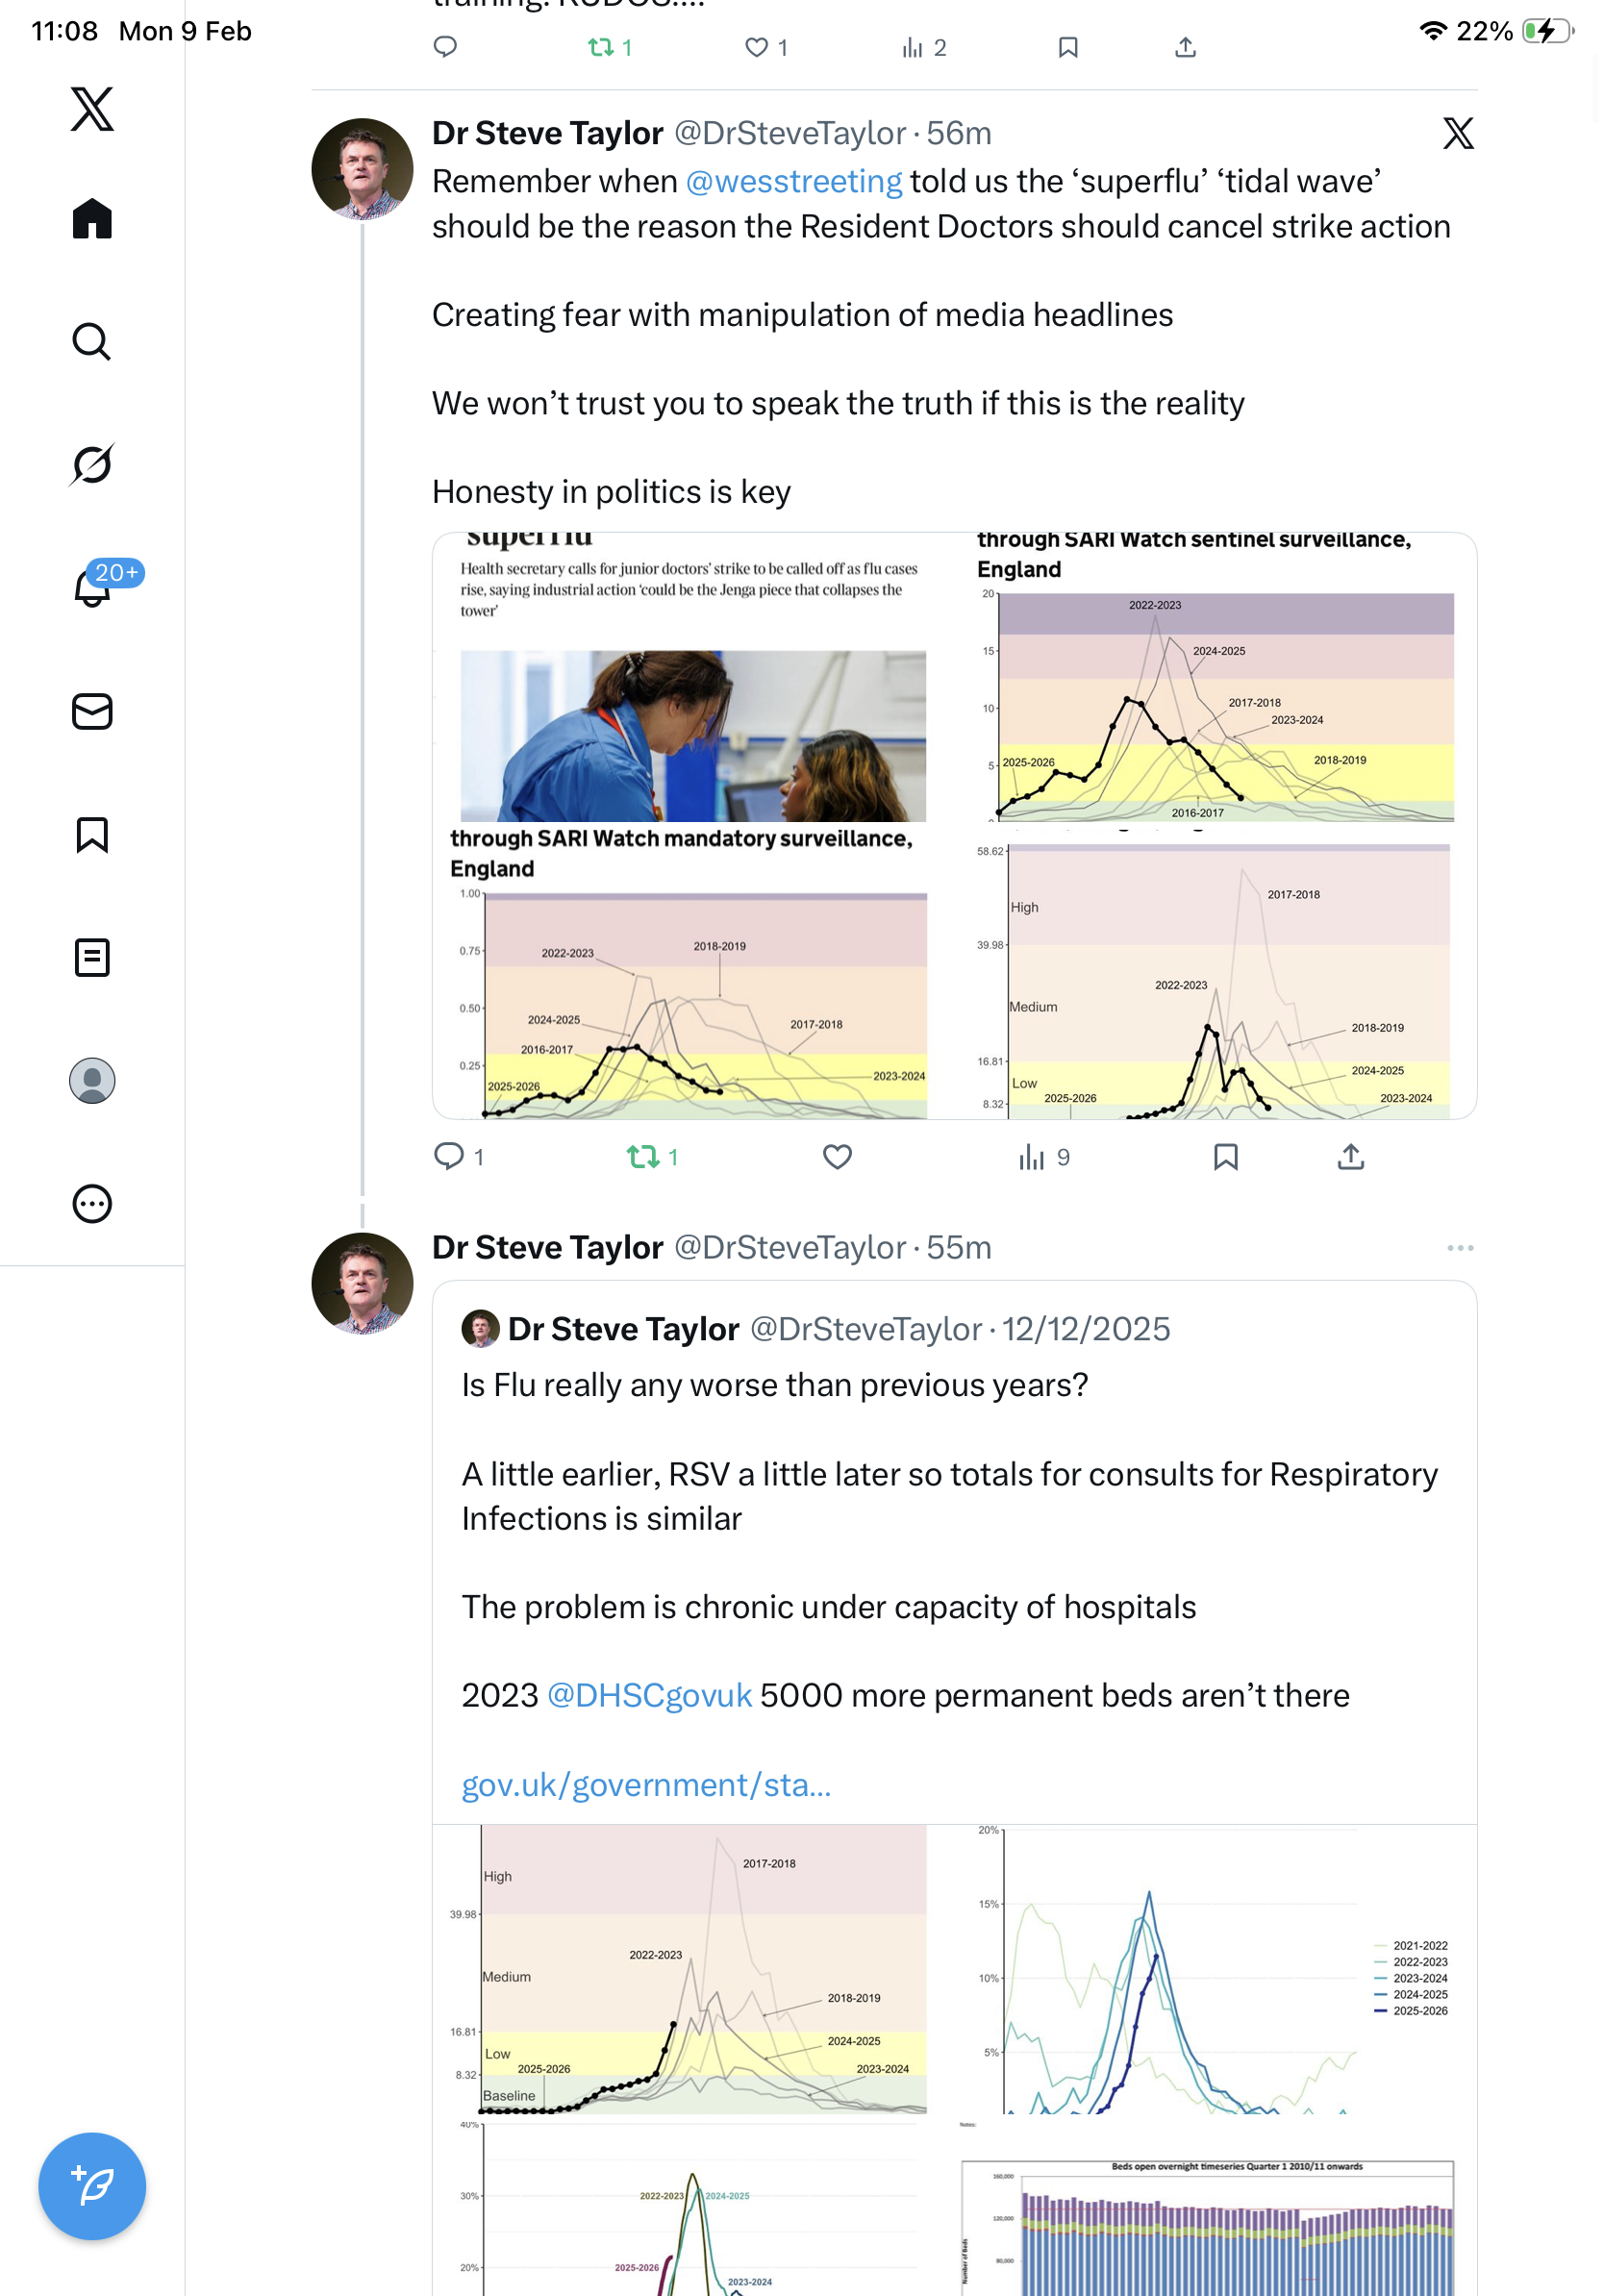Bookmark the superflu tidal wave post
This screenshot has width=1604, height=2296.
1225,1157
